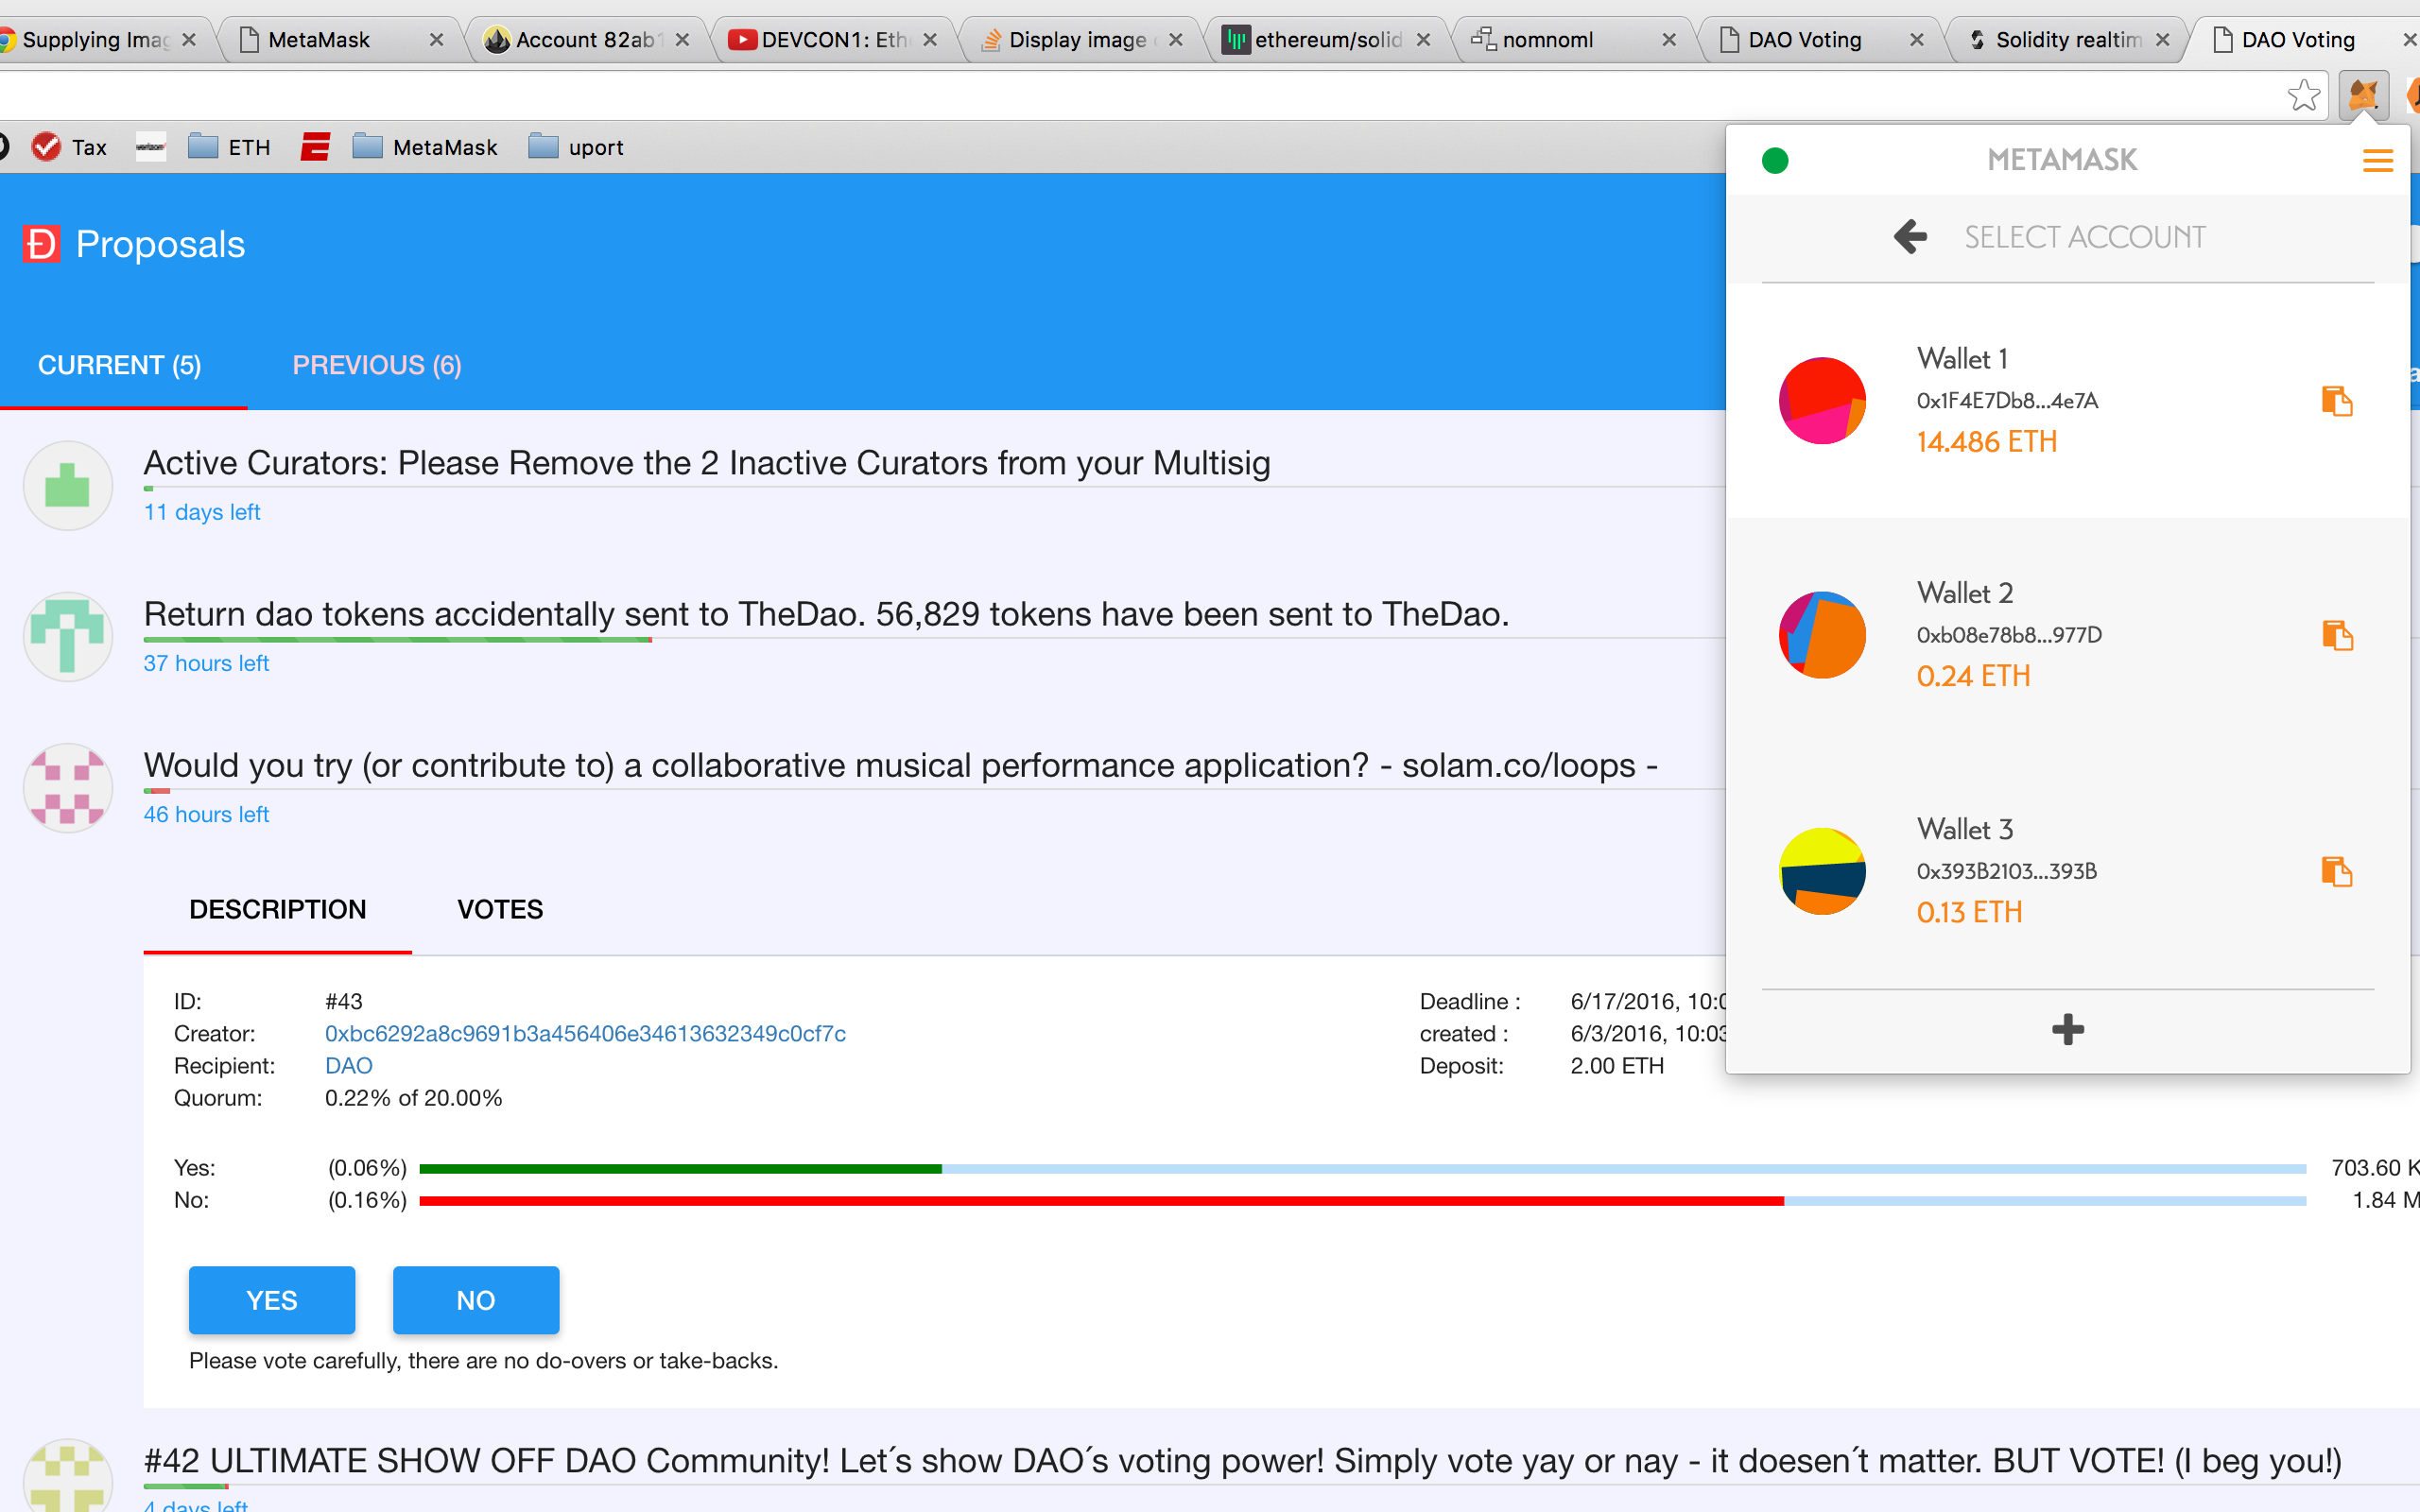This screenshot has width=2420, height=1512.
Task: Open the DESCRIPTION tab
Action: 278,909
